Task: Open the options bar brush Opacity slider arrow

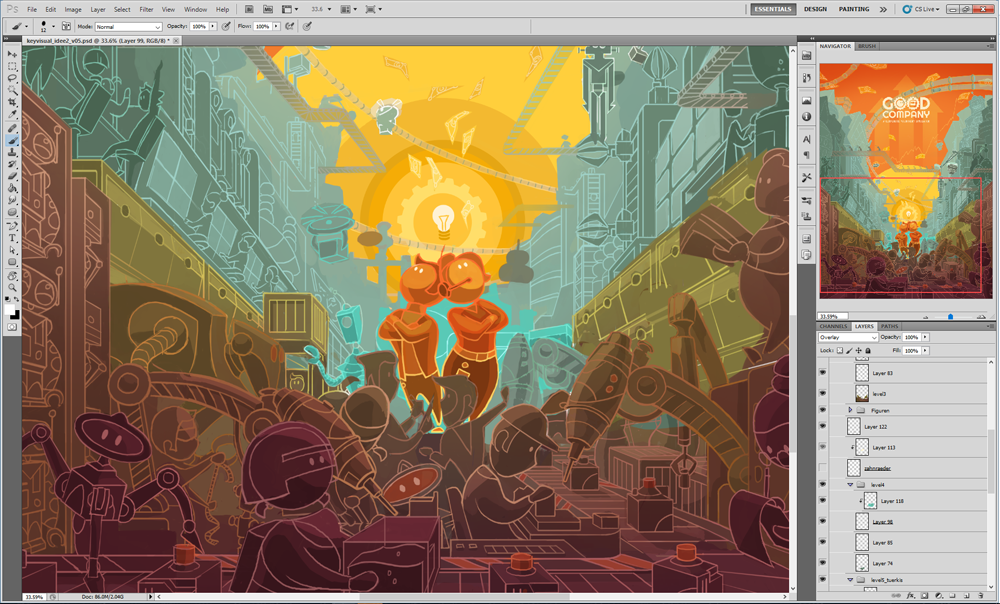Action: click(x=213, y=27)
